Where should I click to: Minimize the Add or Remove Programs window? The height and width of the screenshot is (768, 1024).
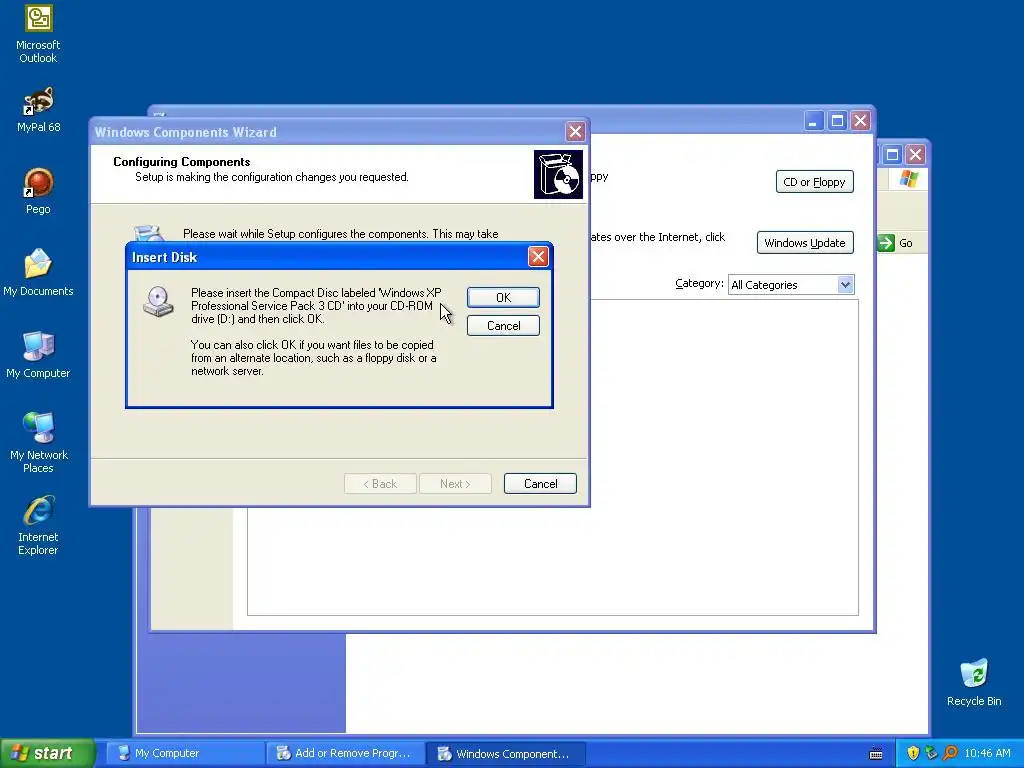[x=814, y=121]
